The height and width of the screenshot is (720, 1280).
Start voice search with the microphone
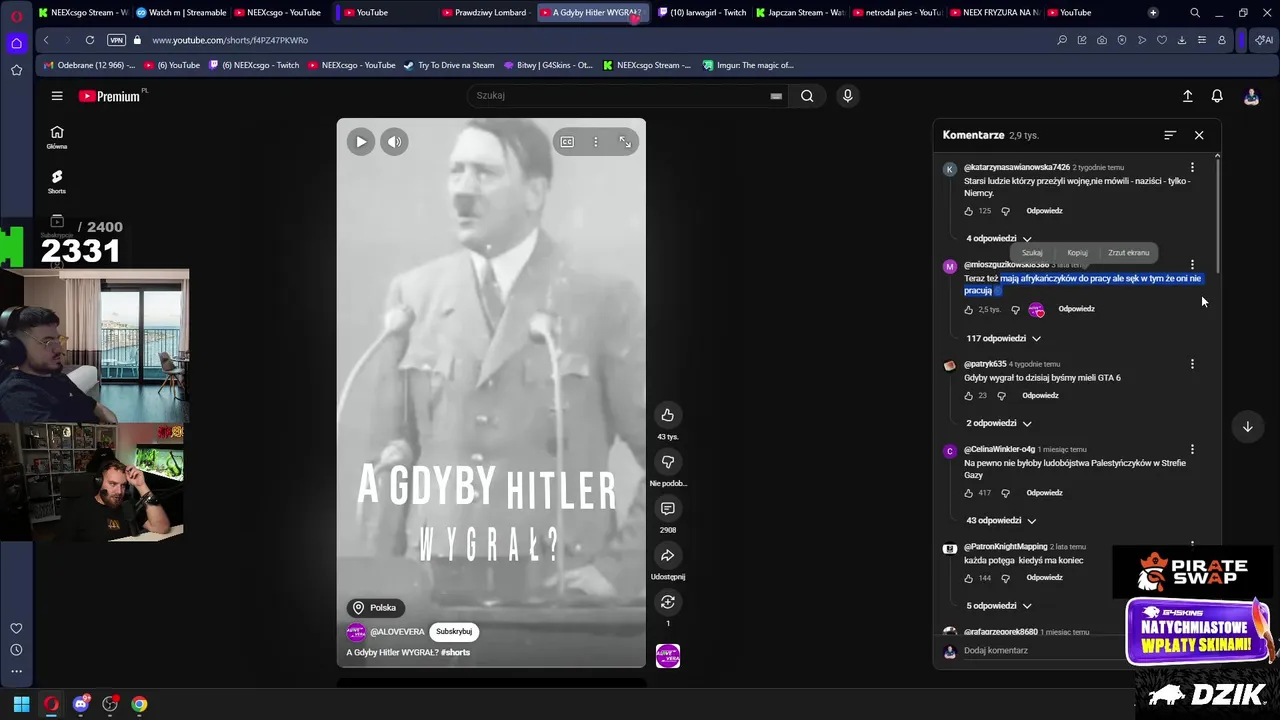(x=847, y=96)
